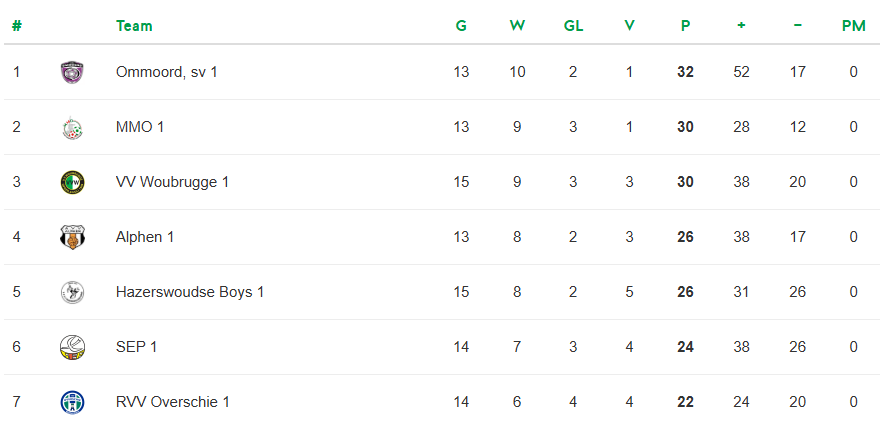Click the VV Woubrugge 1 club crest
Image resolution: width=885 pixels, height=429 pixels.
point(72,182)
